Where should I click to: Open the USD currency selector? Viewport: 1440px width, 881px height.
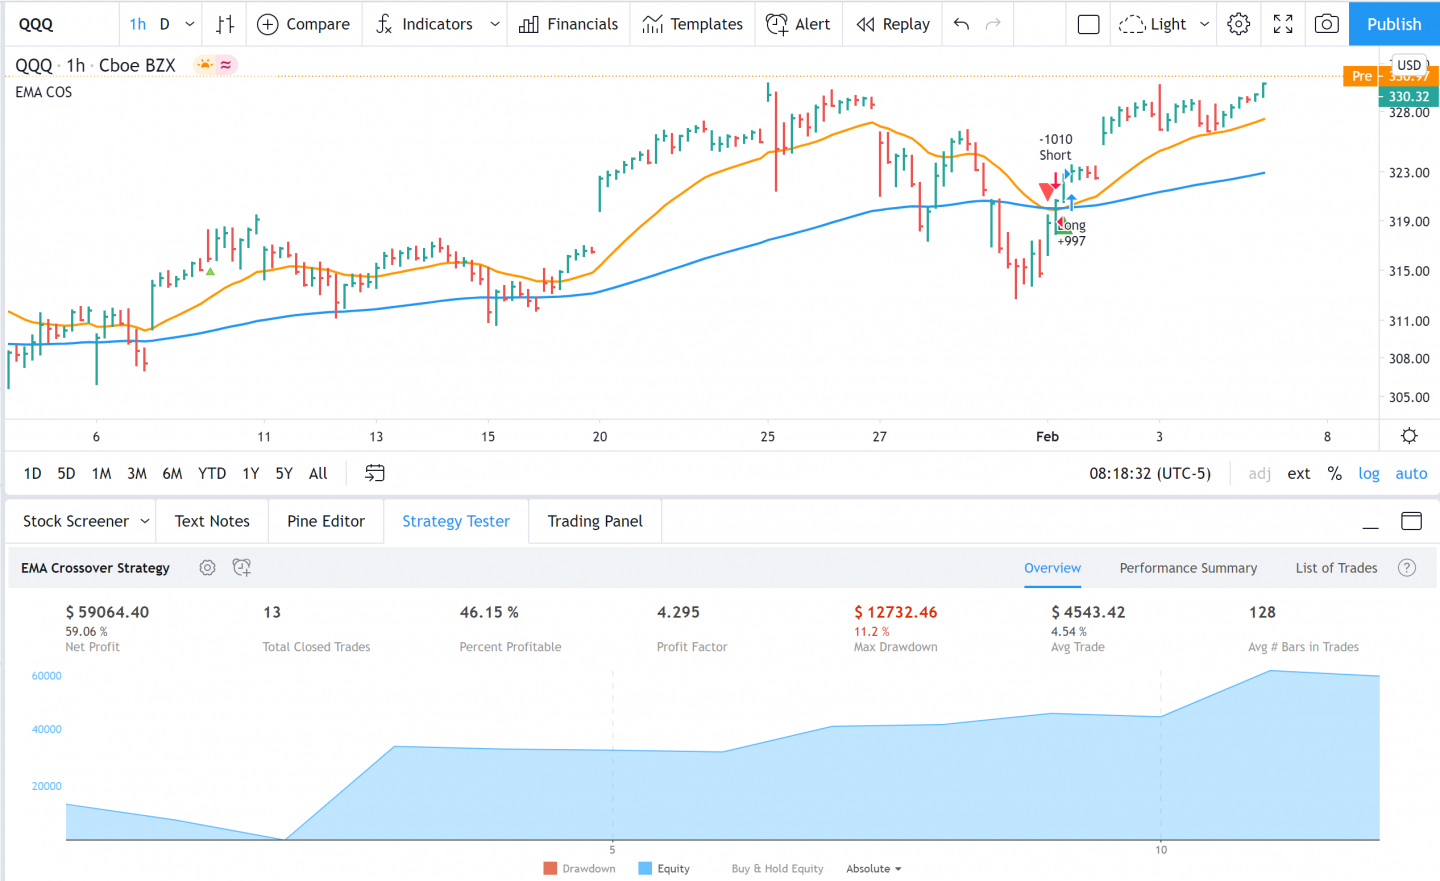click(1408, 65)
